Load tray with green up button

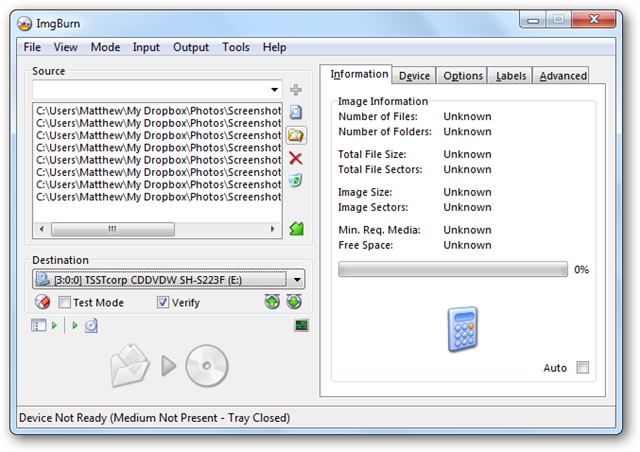(x=272, y=302)
